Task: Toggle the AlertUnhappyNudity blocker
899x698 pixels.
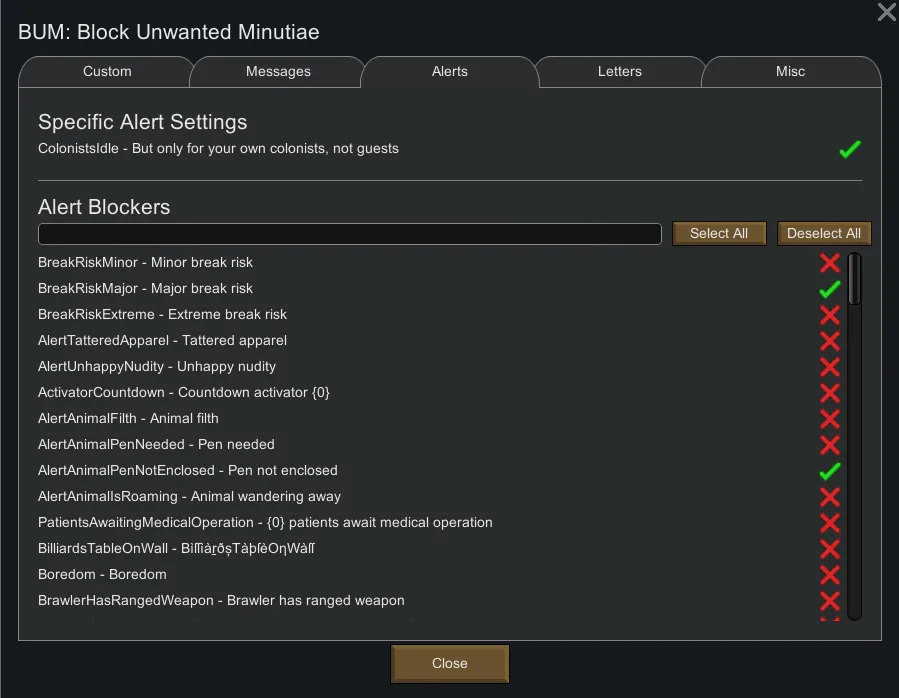Action: point(829,367)
